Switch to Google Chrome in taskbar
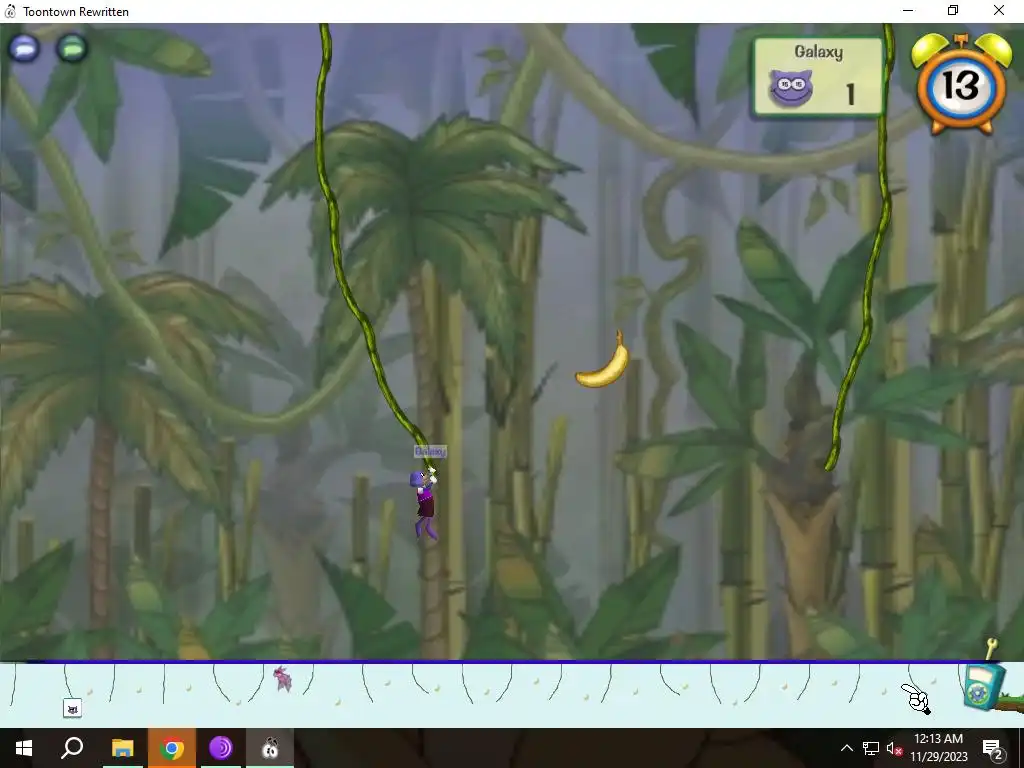1024x768 pixels. click(x=172, y=748)
